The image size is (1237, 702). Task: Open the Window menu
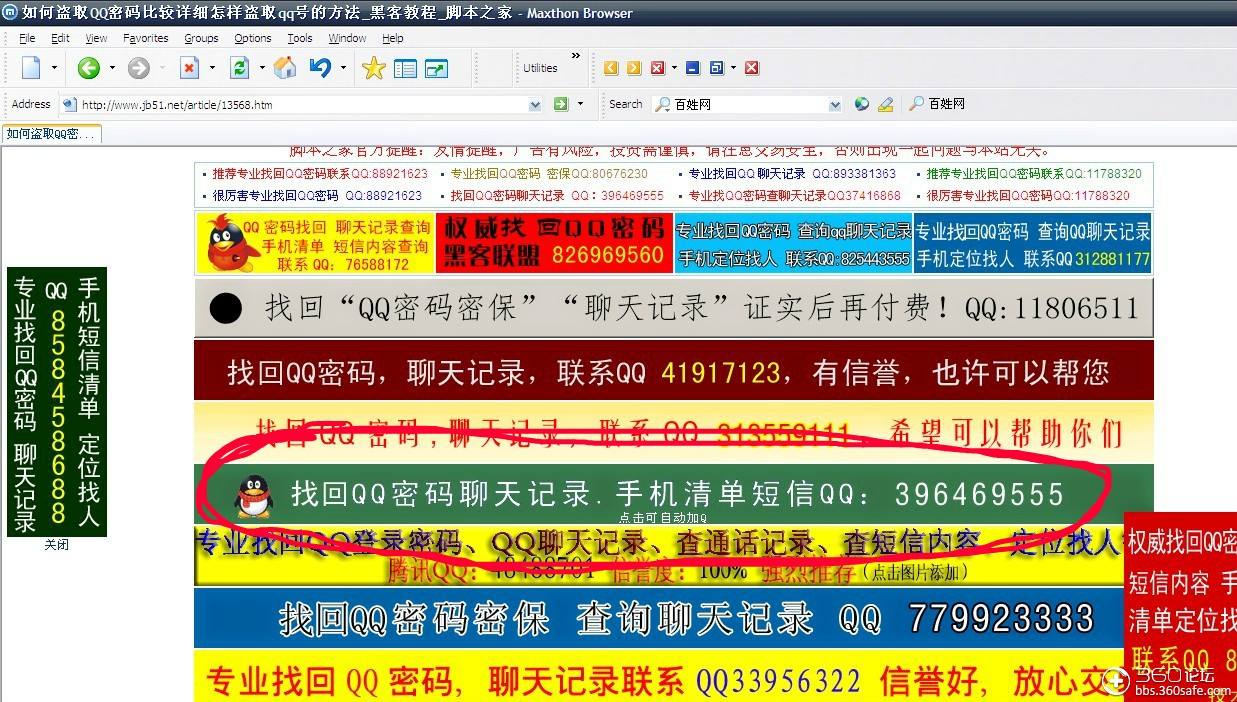click(x=347, y=38)
